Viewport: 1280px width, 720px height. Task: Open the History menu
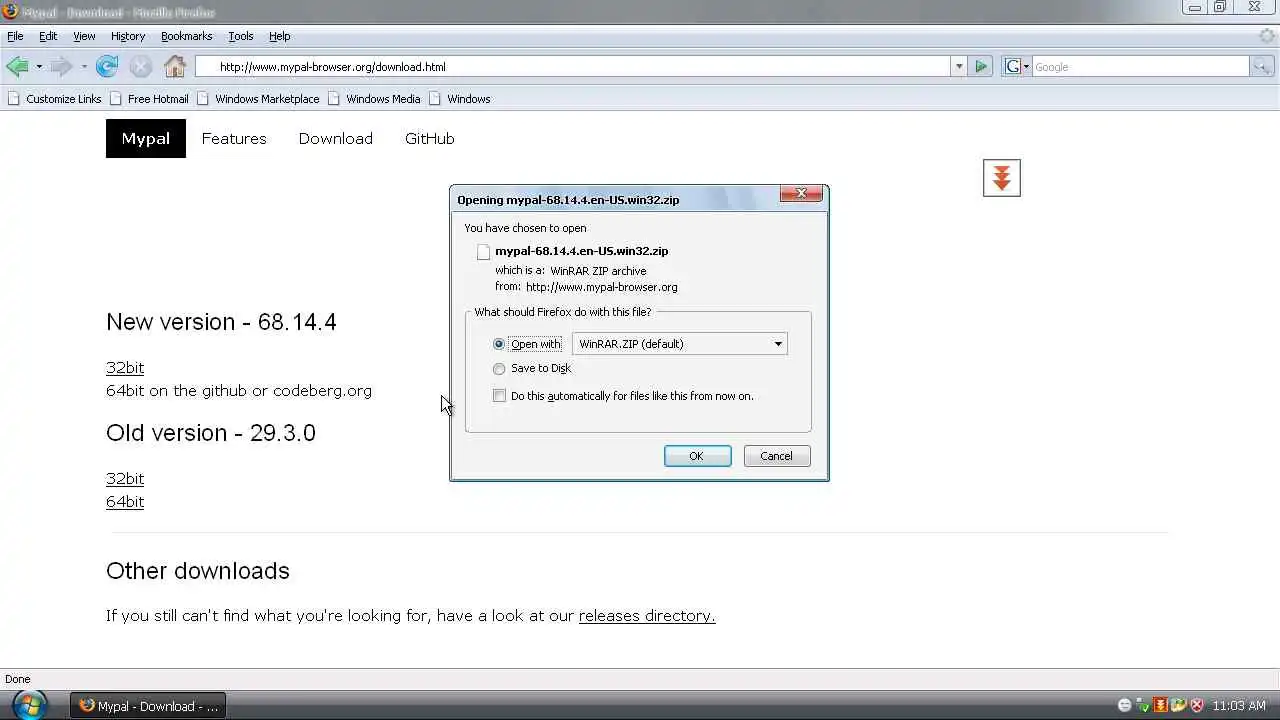(x=128, y=36)
